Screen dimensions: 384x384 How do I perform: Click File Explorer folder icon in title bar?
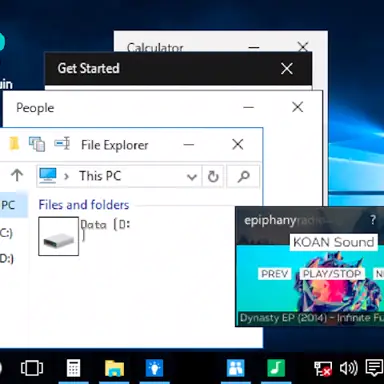tap(14, 144)
